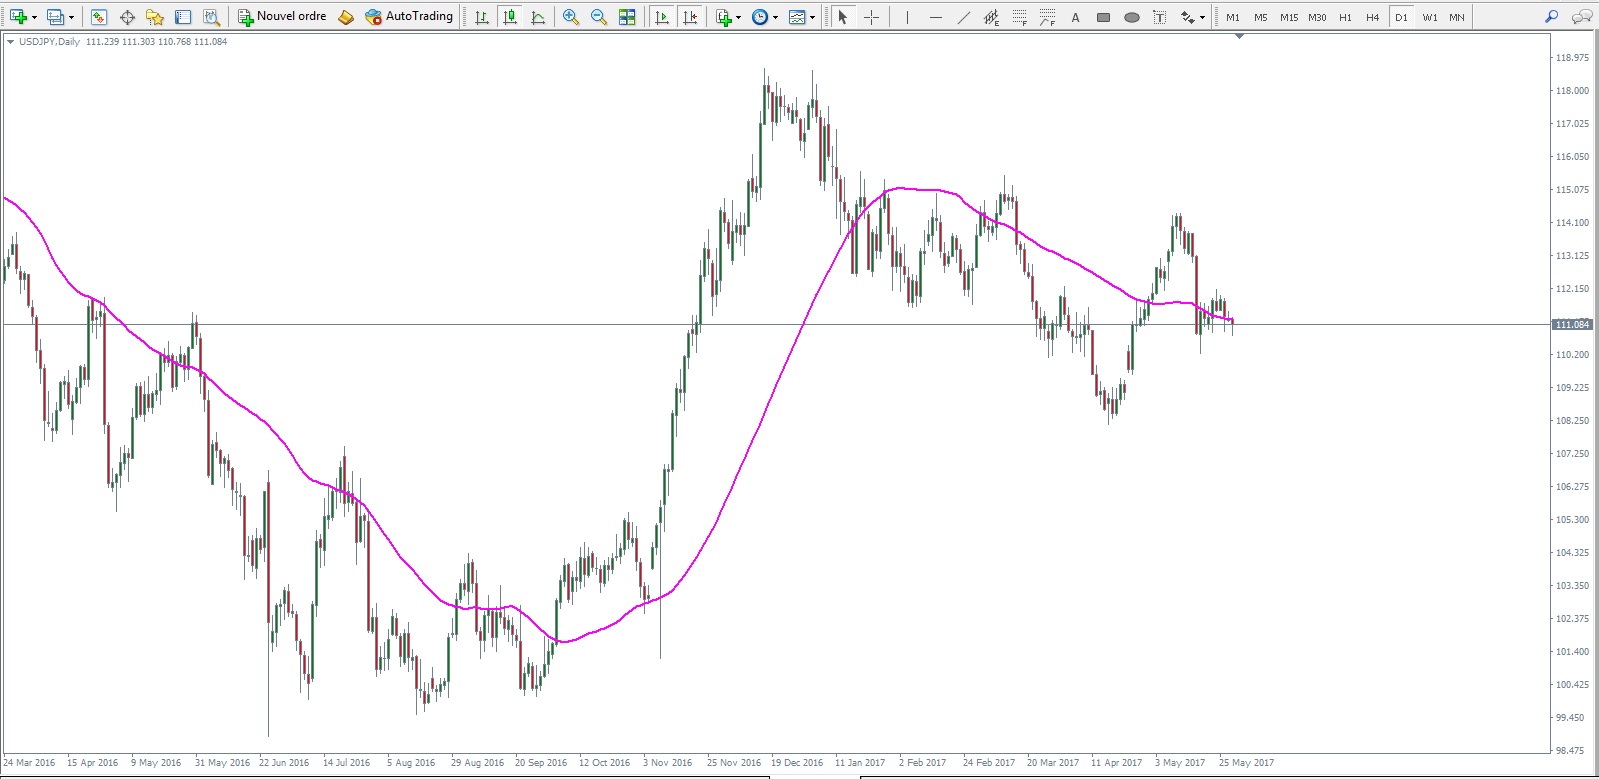The image size is (1599, 779).
Task: Open the Profiles icon
Action: click(x=55, y=17)
